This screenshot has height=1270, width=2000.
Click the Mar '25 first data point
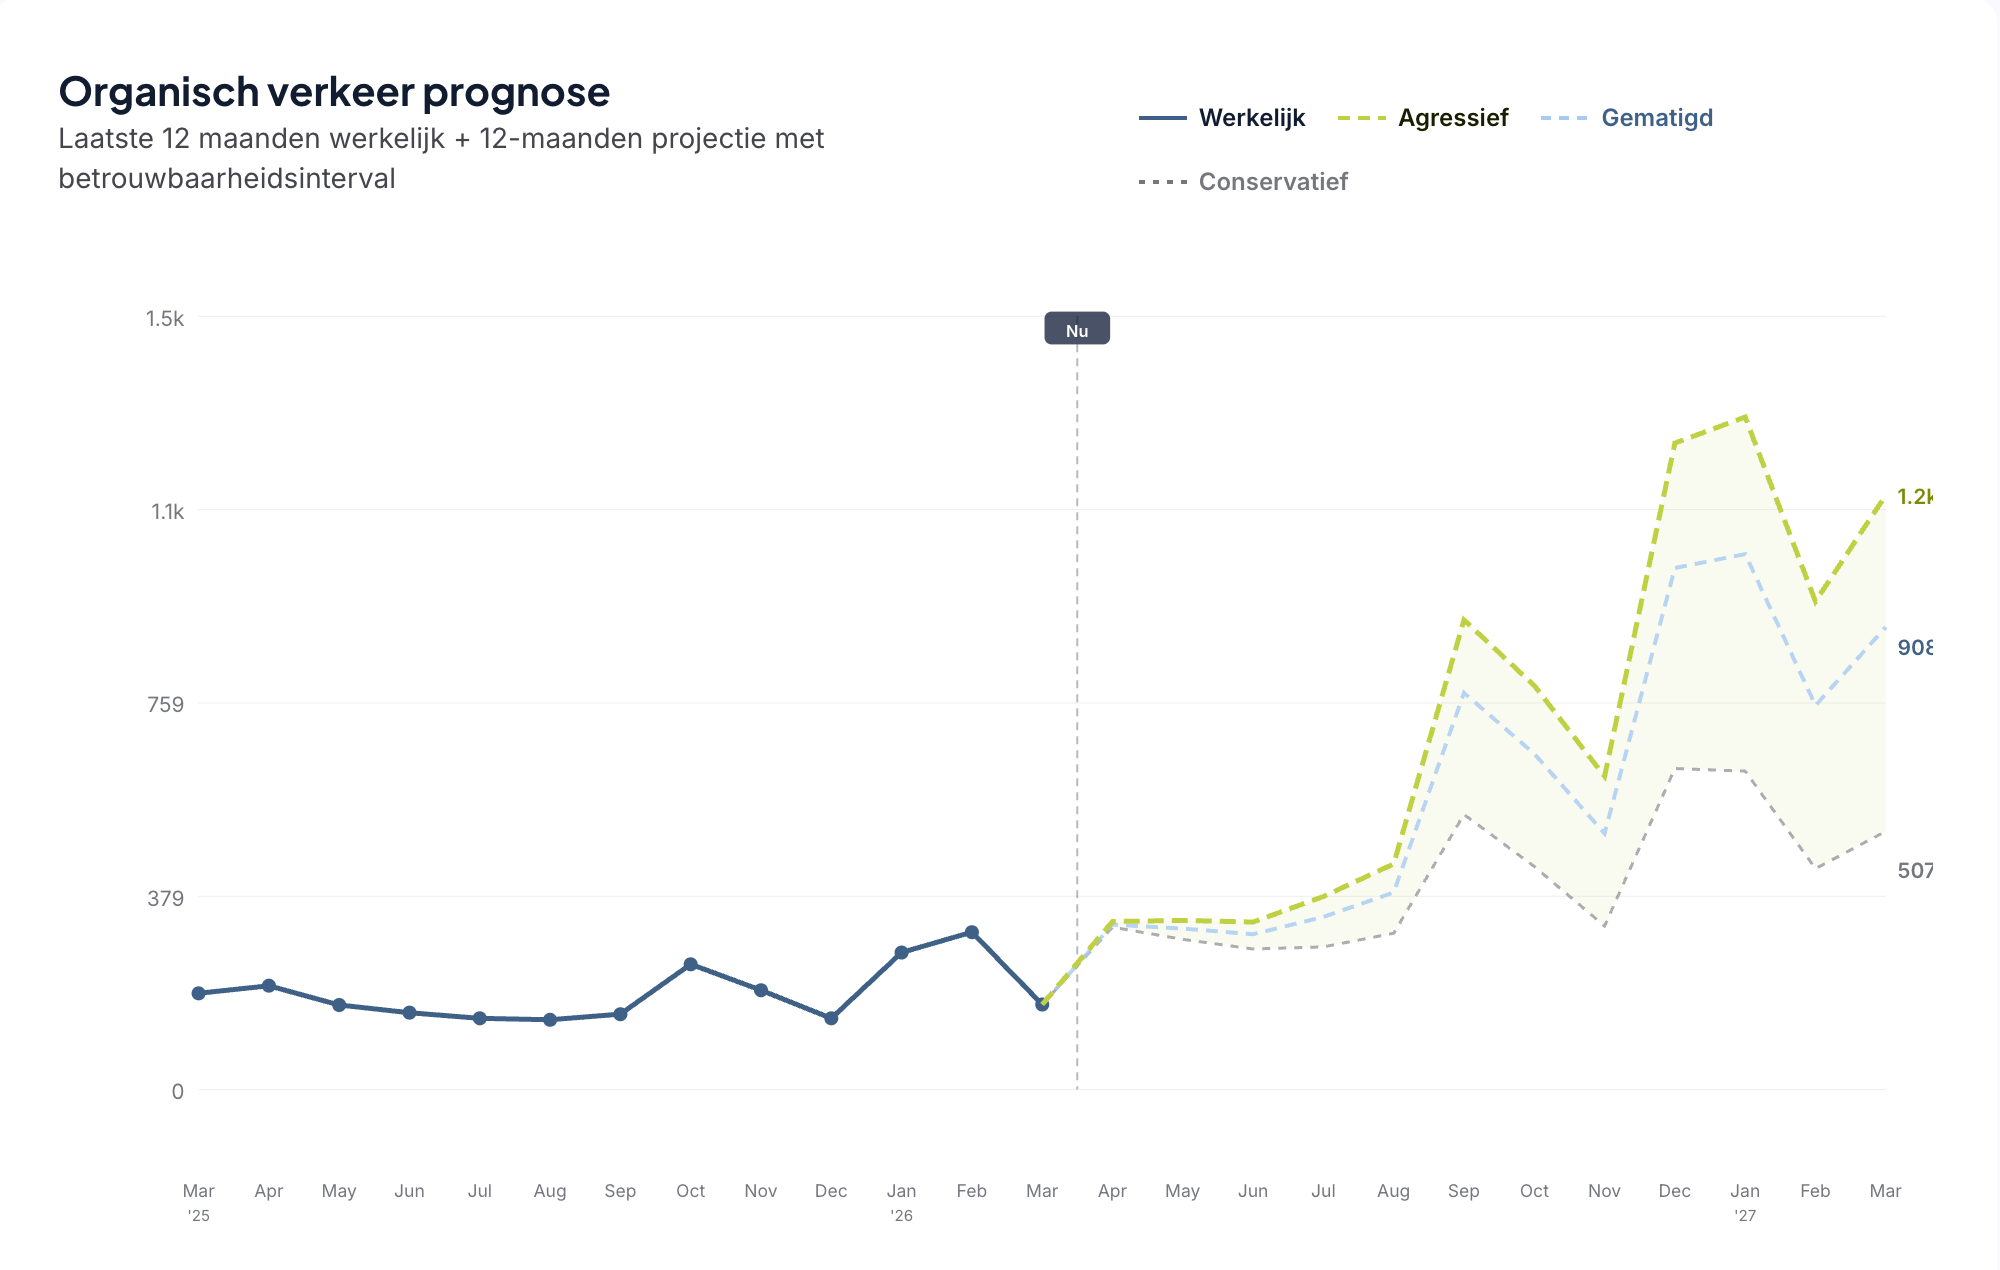click(x=198, y=993)
